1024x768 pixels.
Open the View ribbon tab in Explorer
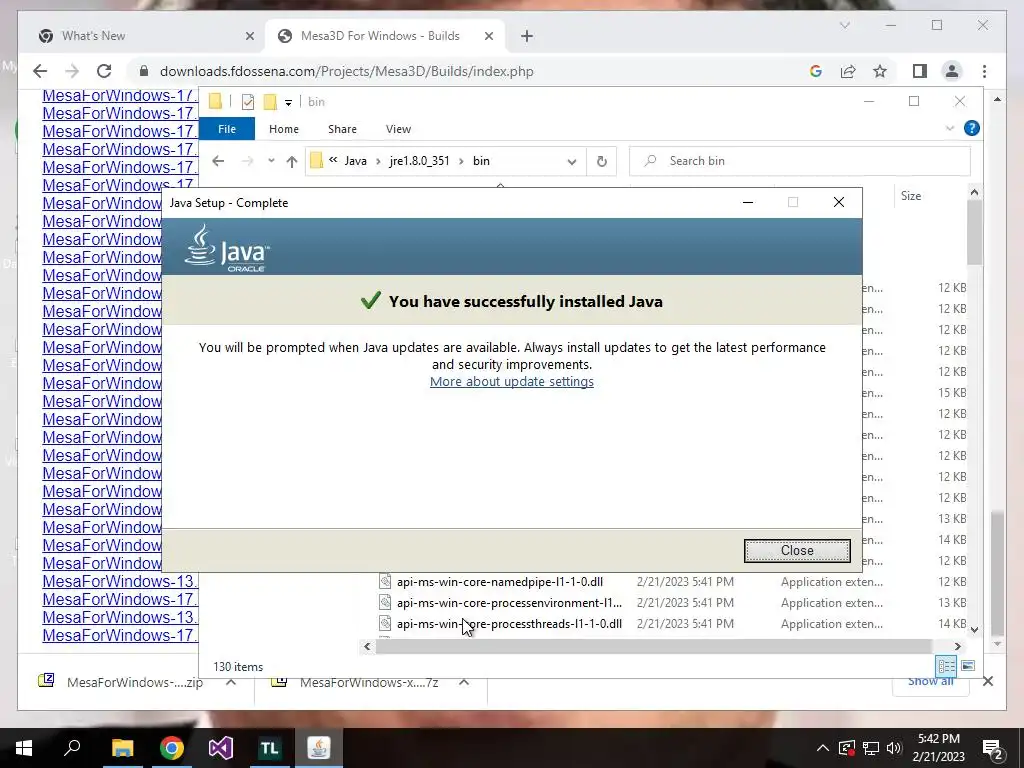(x=398, y=129)
